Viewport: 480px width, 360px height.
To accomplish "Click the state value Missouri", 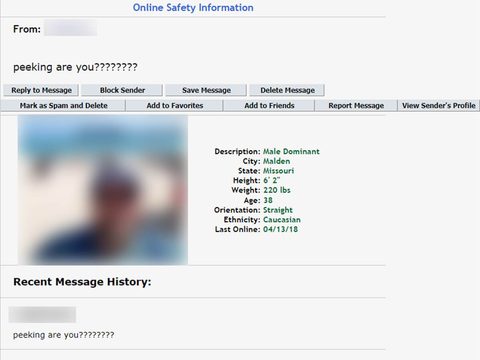I will (279, 171).
